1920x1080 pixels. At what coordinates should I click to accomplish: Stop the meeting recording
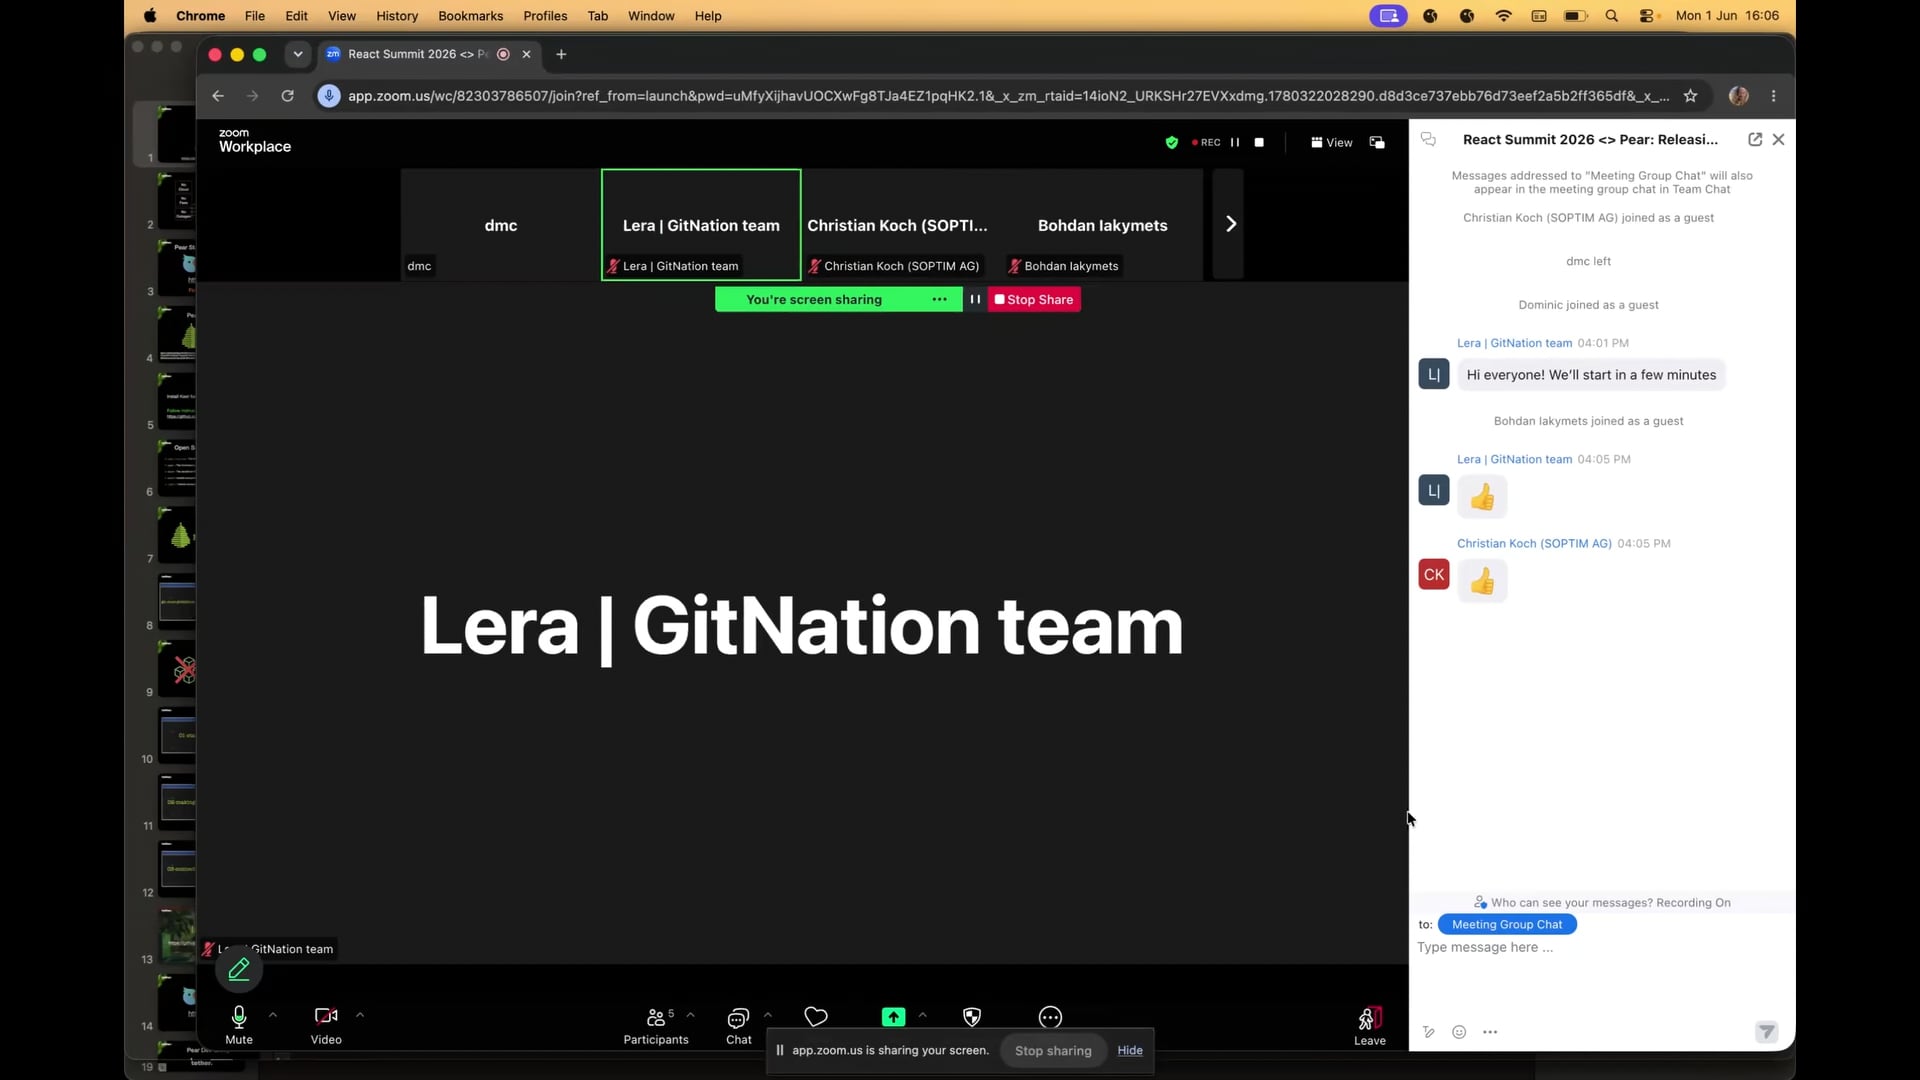pos(1259,142)
